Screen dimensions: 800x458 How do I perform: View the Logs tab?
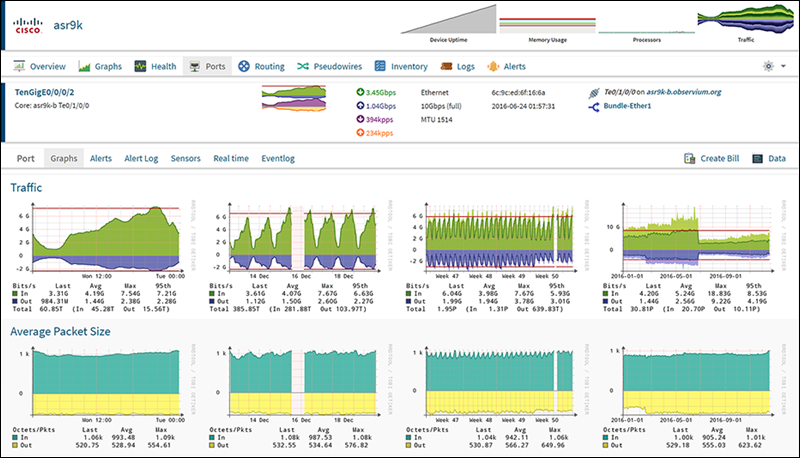coord(458,66)
